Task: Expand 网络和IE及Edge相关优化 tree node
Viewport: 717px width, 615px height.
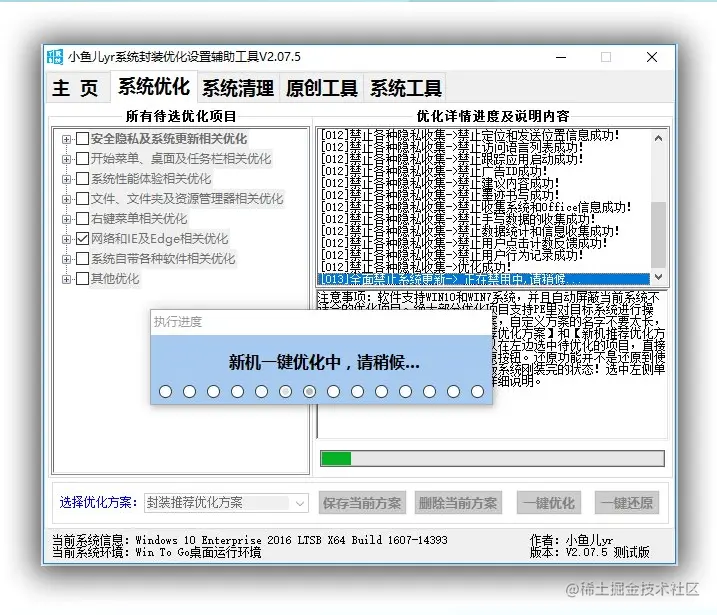Action: [x=66, y=239]
